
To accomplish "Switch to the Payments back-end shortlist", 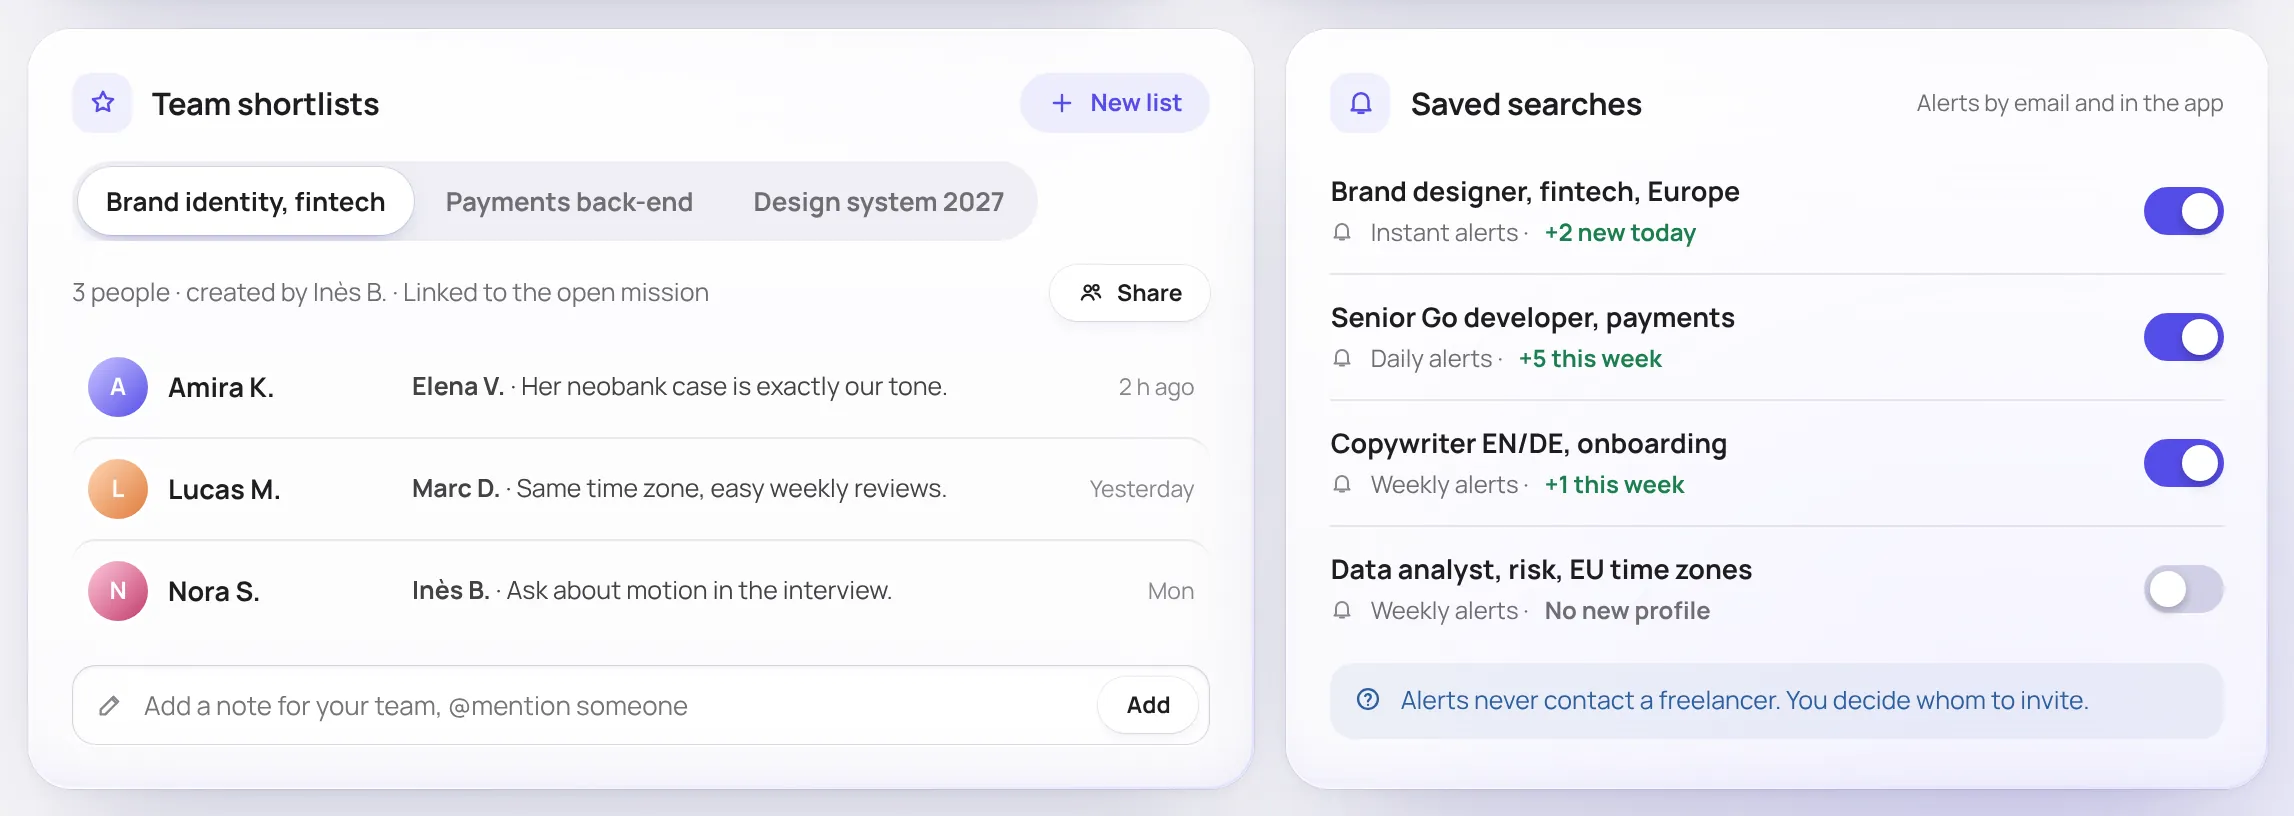I will pyautogui.click(x=569, y=202).
